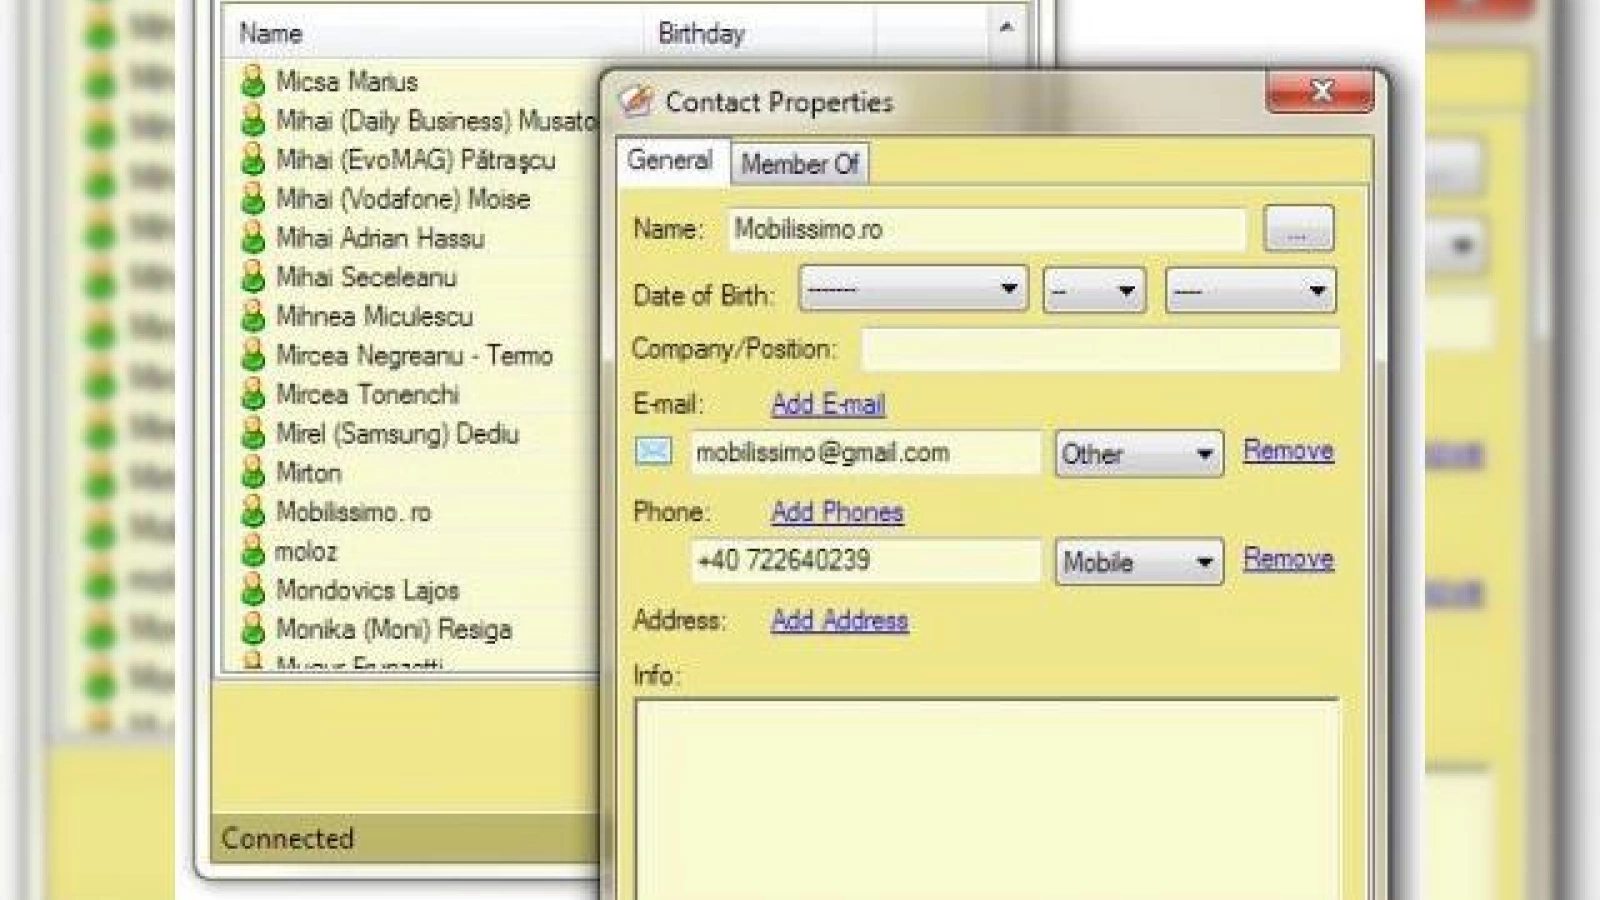Click contact icon beside Mihai Seceleanu
The width and height of the screenshot is (1600, 900).
[253, 277]
